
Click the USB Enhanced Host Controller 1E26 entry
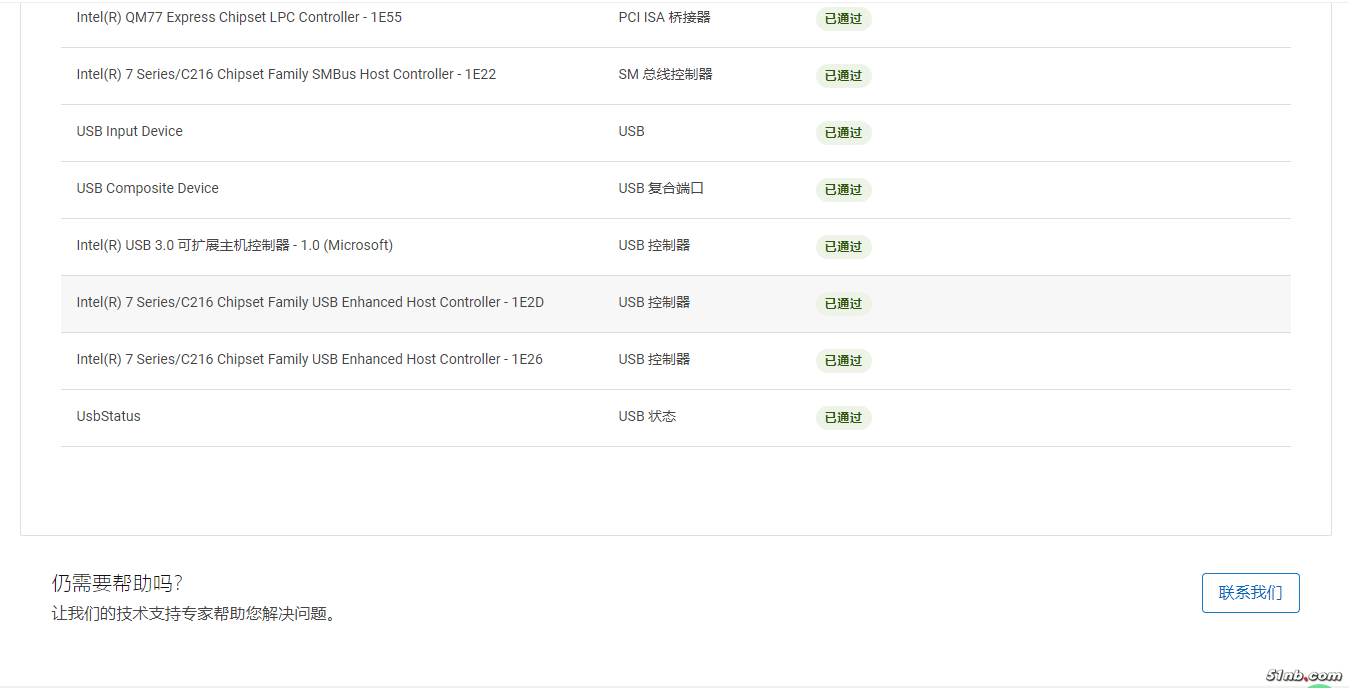pyautogui.click(x=310, y=360)
